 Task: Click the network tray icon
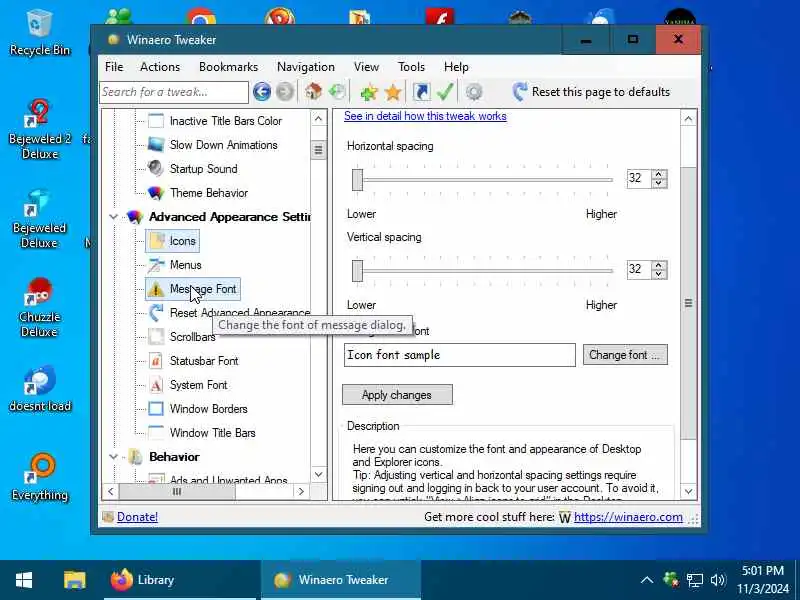694,580
